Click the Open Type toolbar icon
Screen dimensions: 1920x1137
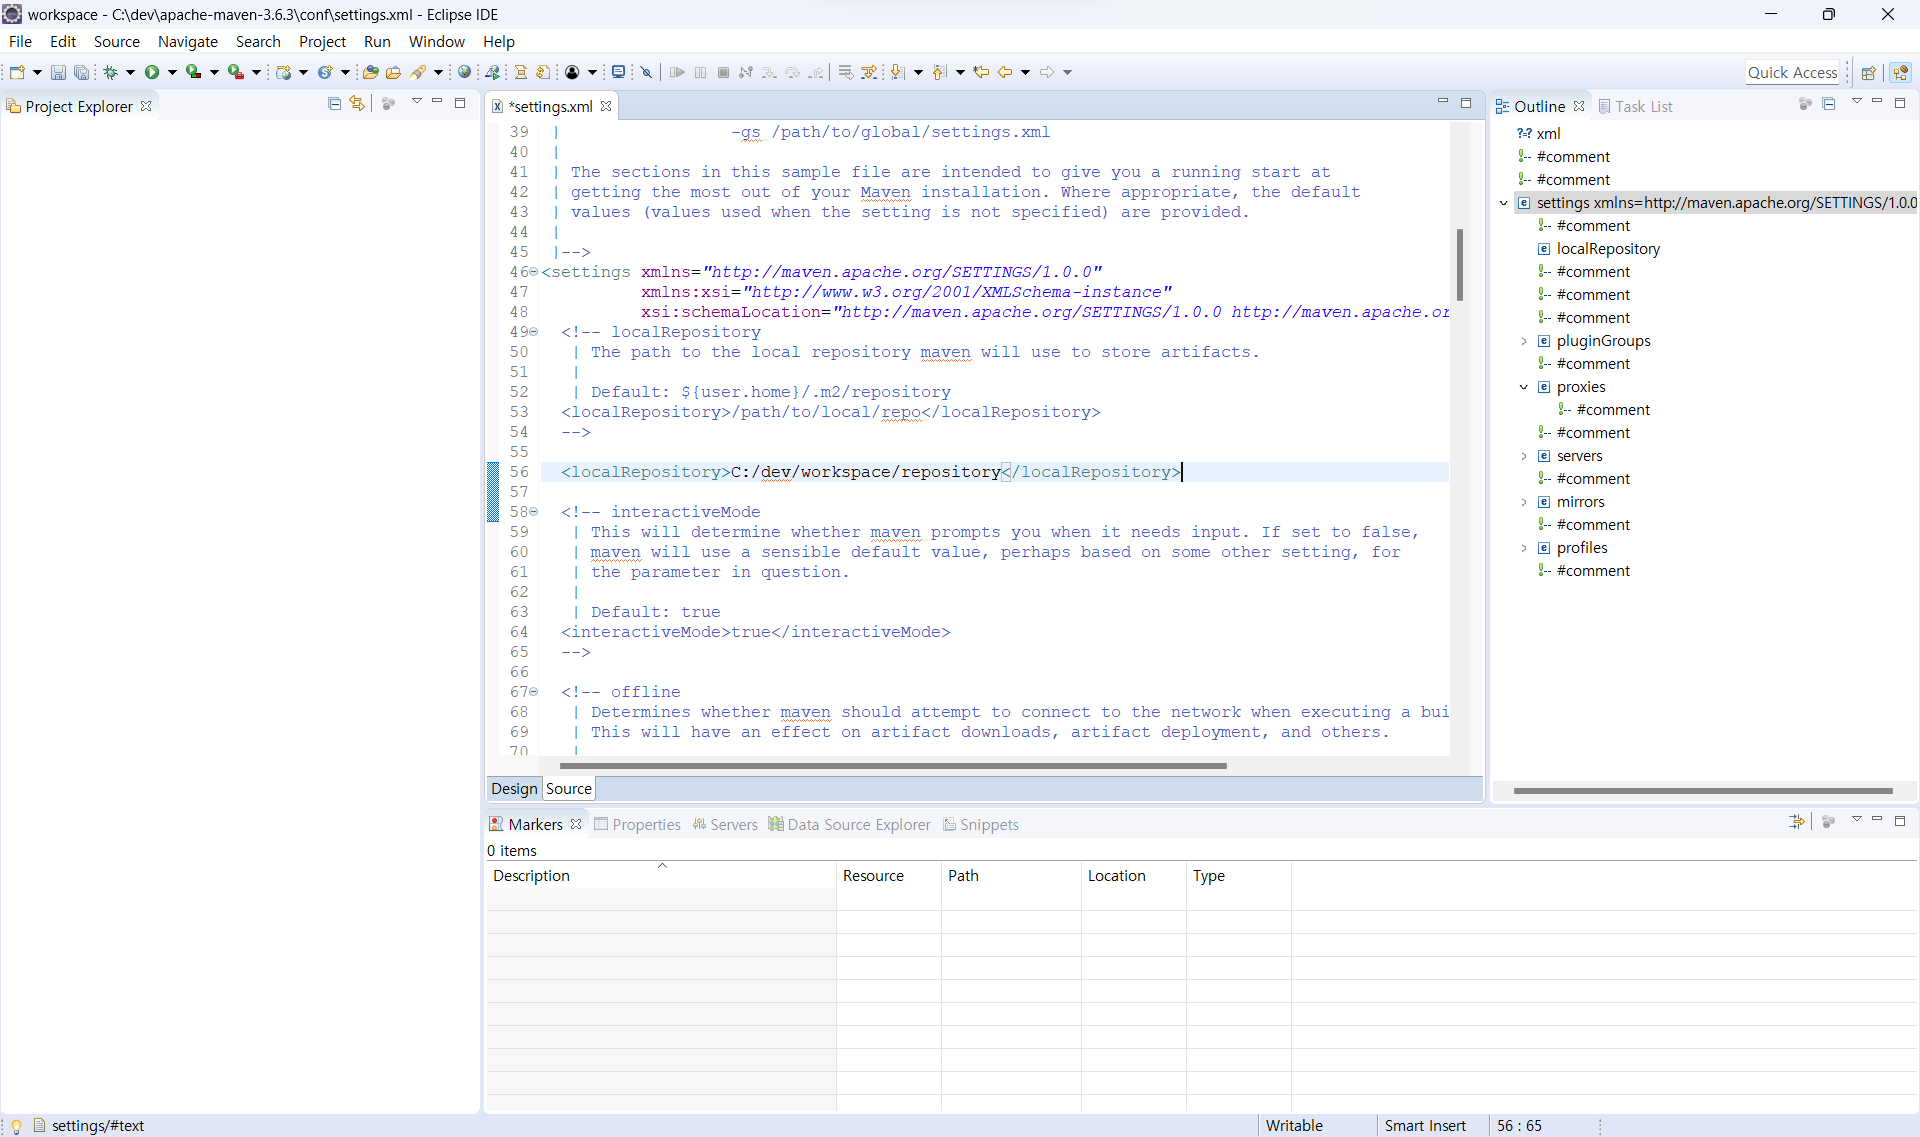pyautogui.click(x=370, y=72)
